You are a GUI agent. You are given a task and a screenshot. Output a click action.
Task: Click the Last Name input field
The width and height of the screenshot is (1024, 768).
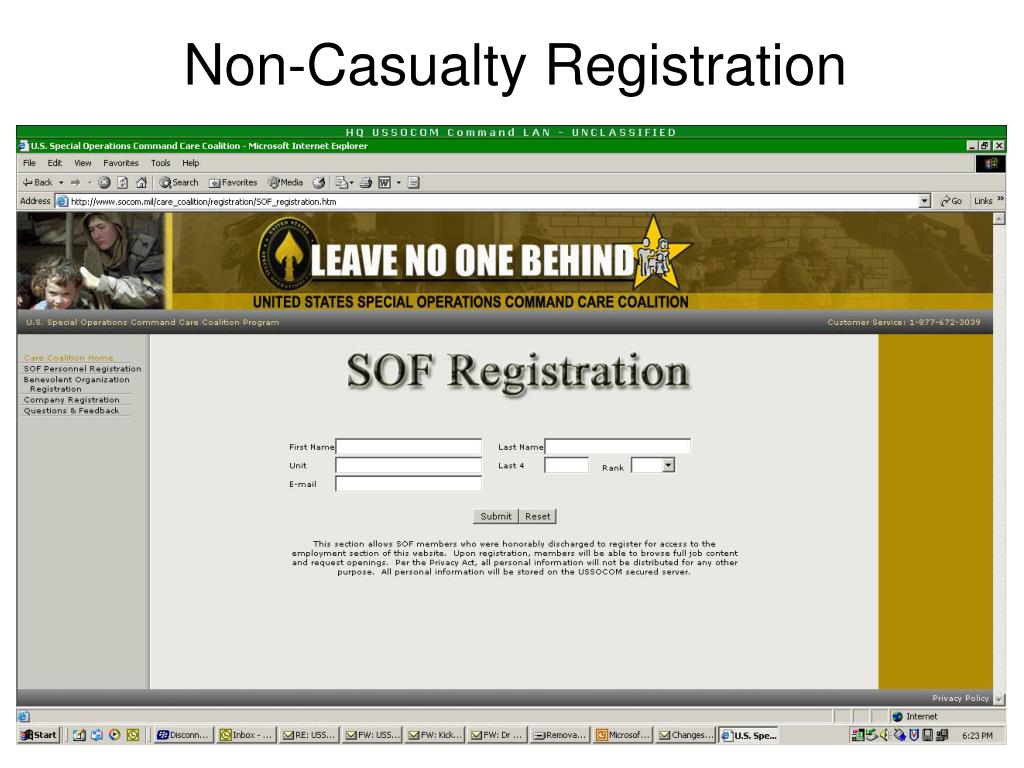pos(618,447)
